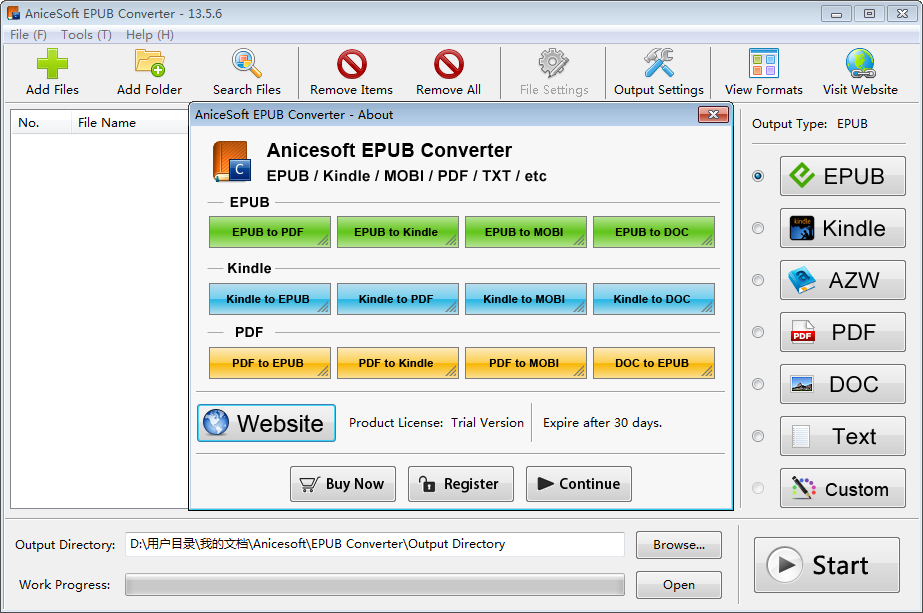This screenshot has width=923, height=613.
Task: Choose the Text output format button
Action: tap(842, 436)
